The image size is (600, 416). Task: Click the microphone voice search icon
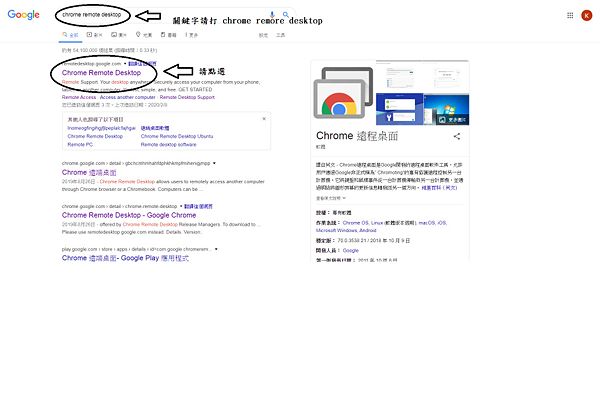coord(272,15)
